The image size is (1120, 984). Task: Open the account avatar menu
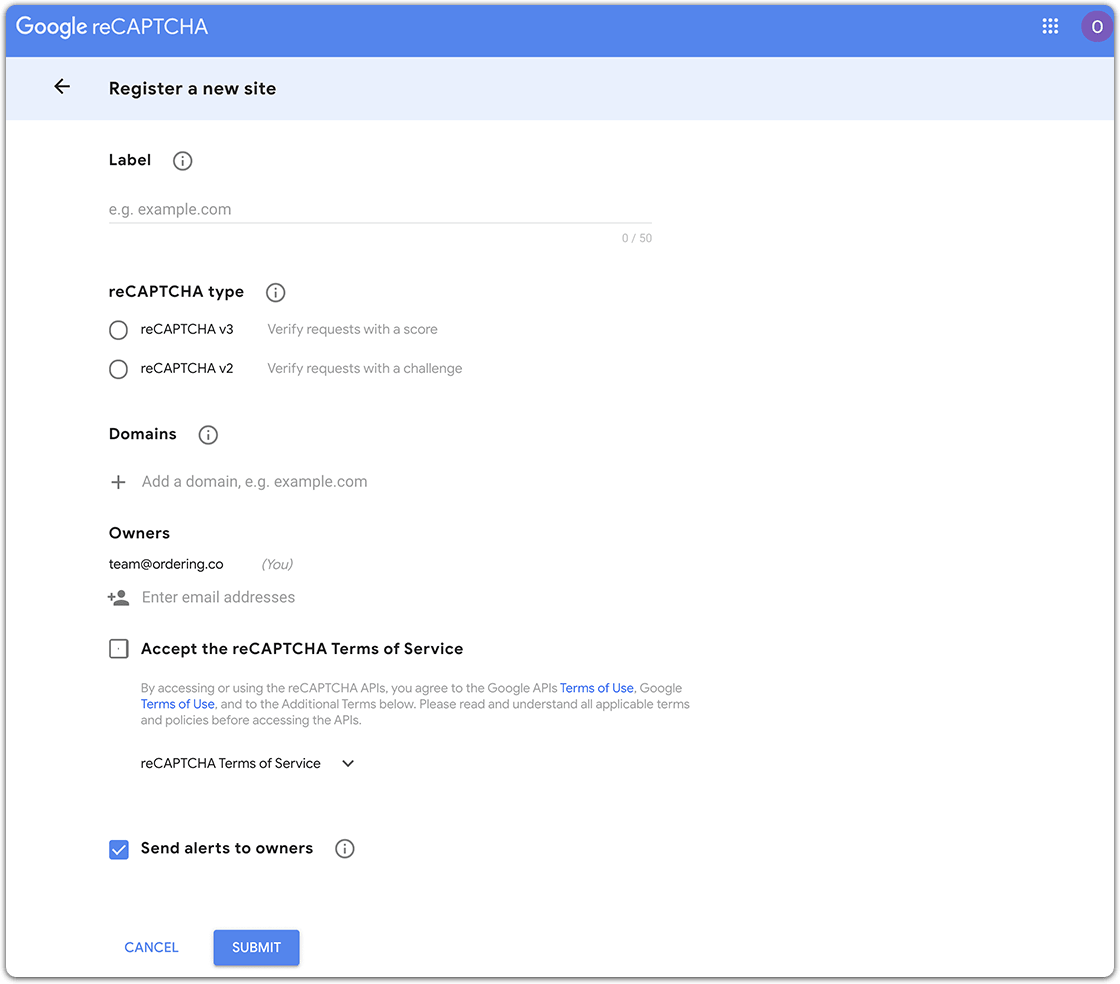click(x=1096, y=26)
